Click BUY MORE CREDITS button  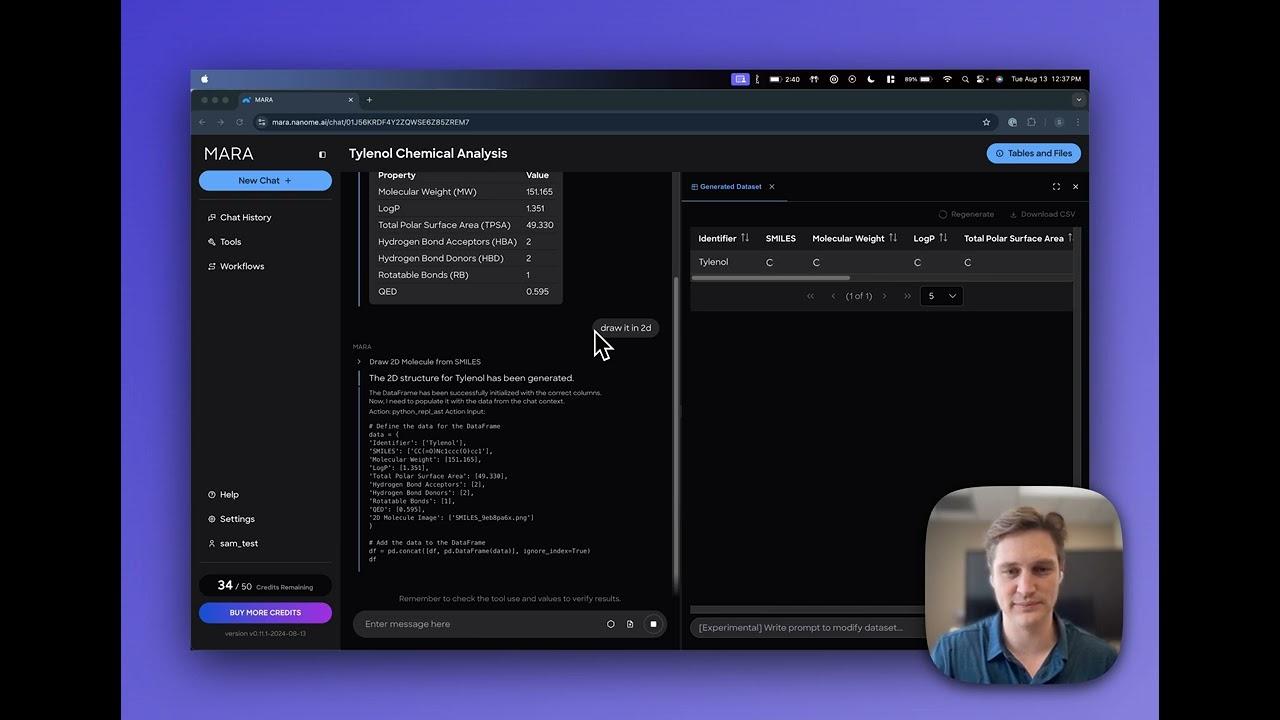tap(265, 613)
